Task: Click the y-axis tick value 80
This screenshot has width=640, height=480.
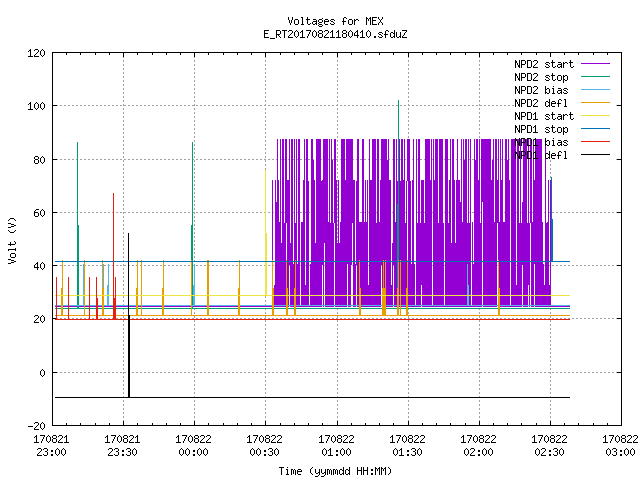Action: 39,160
